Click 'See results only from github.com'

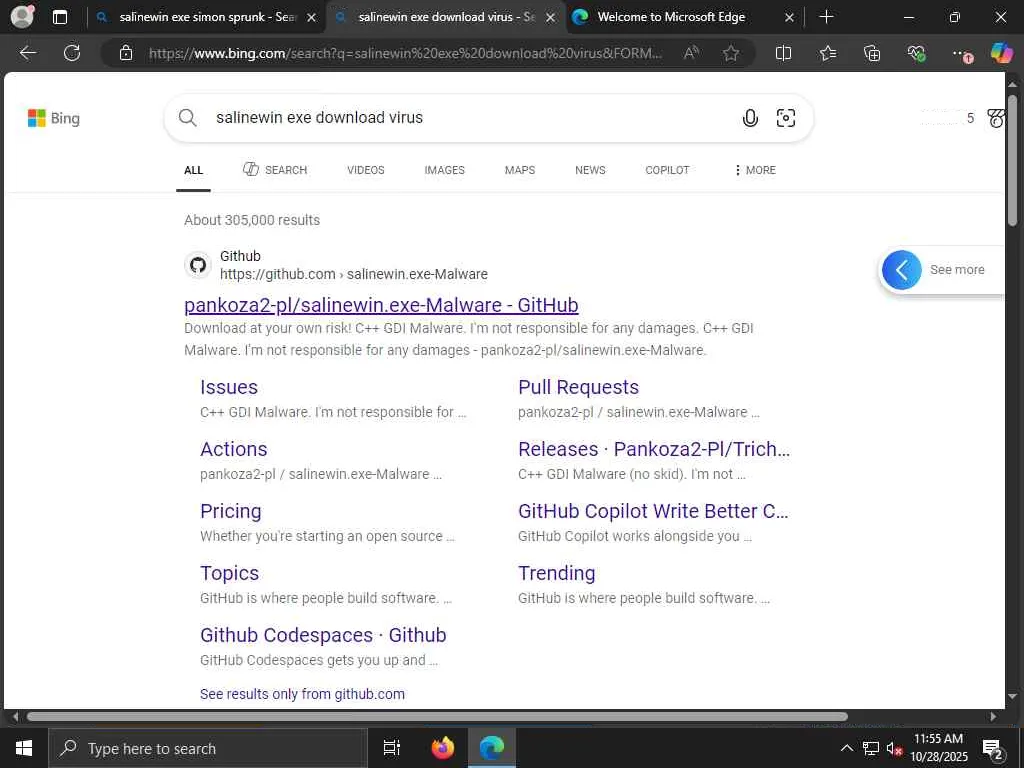coord(302,694)
